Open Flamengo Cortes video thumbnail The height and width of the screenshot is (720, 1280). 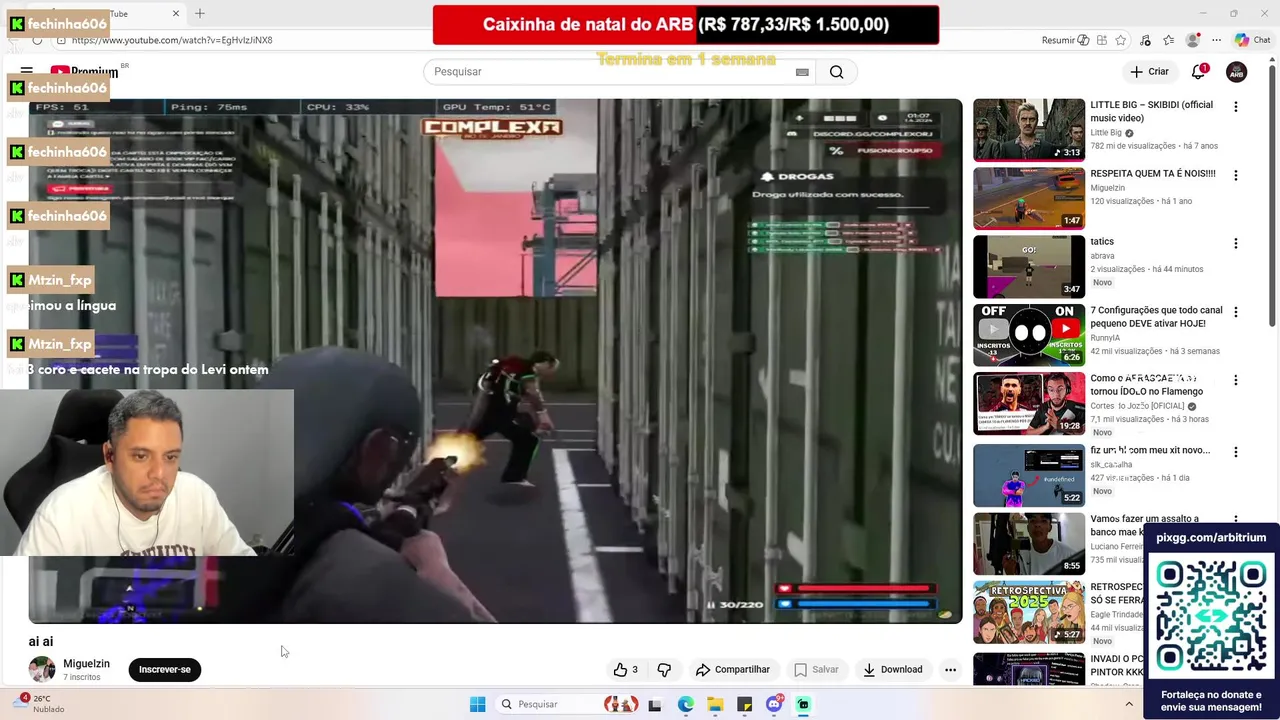coord(1029,404)
